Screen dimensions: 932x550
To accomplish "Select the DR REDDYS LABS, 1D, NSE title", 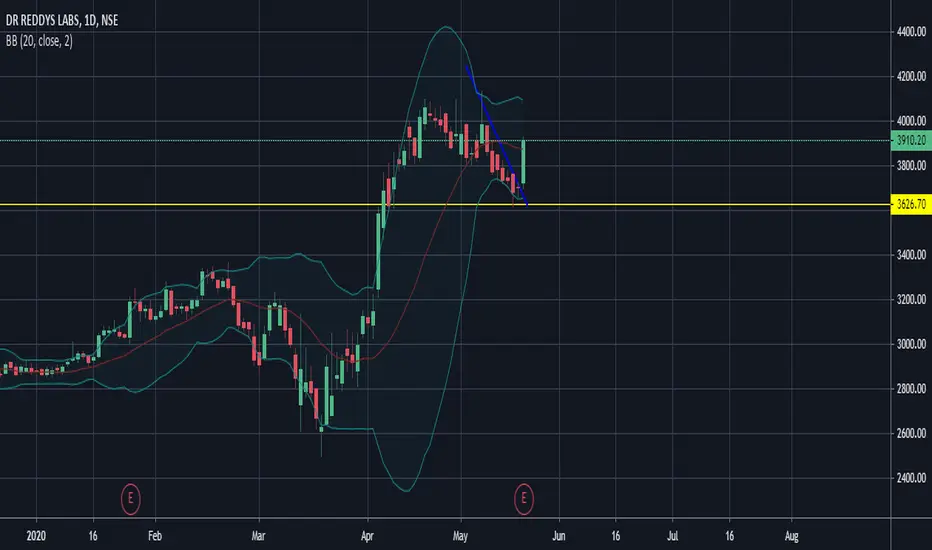I will coord(62,21).
